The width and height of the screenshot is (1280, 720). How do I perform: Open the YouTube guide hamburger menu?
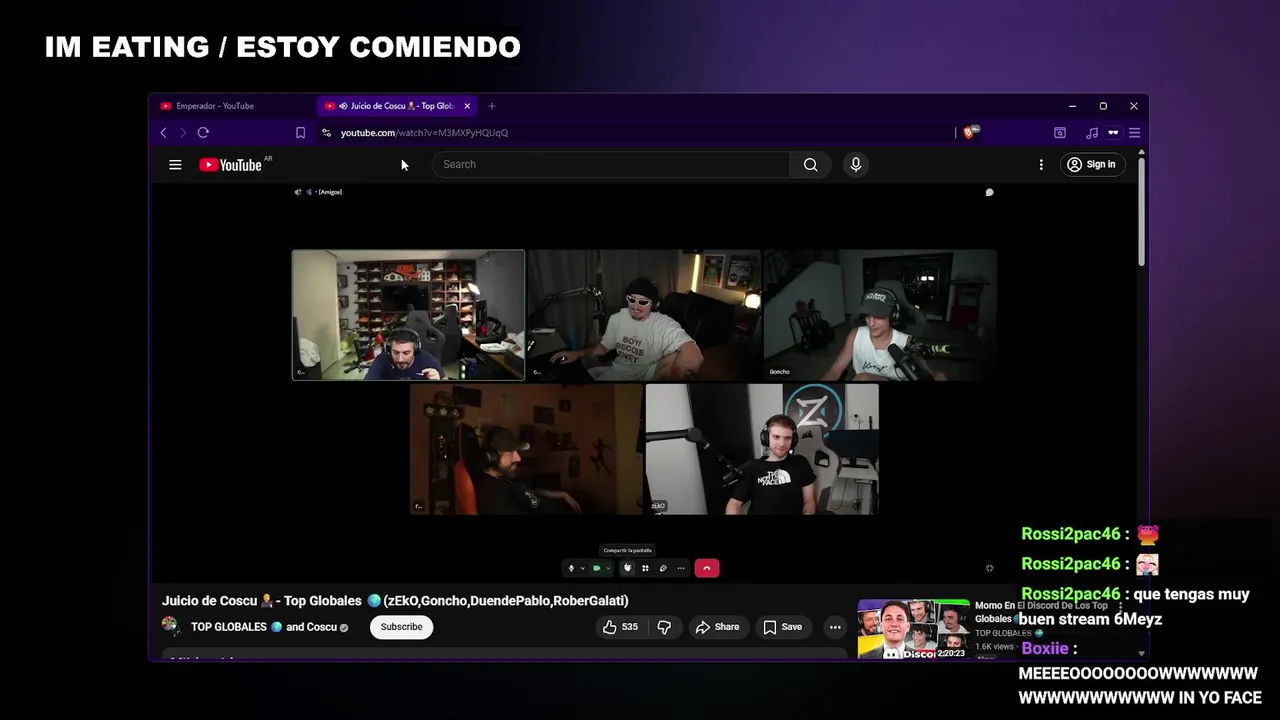pyautogui.click(x=175, y=165)
